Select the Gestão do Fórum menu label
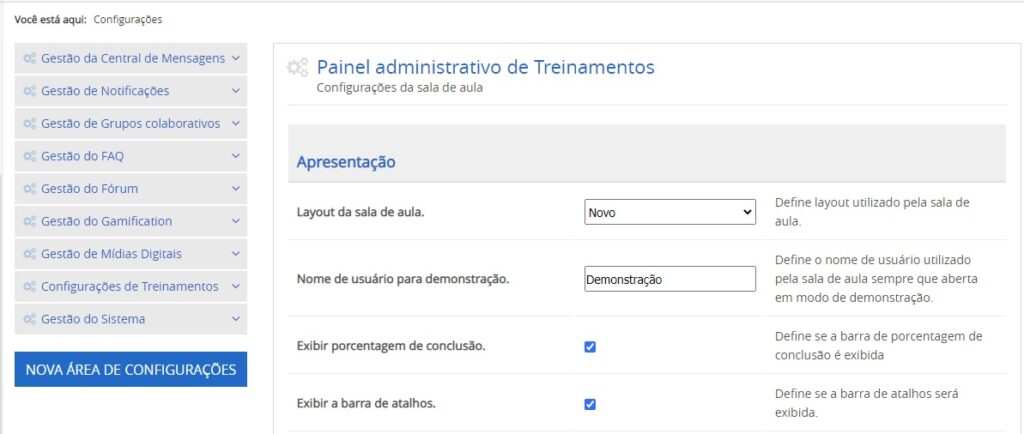The height and width of the screenshot is (434, 1024). point(89,189)
